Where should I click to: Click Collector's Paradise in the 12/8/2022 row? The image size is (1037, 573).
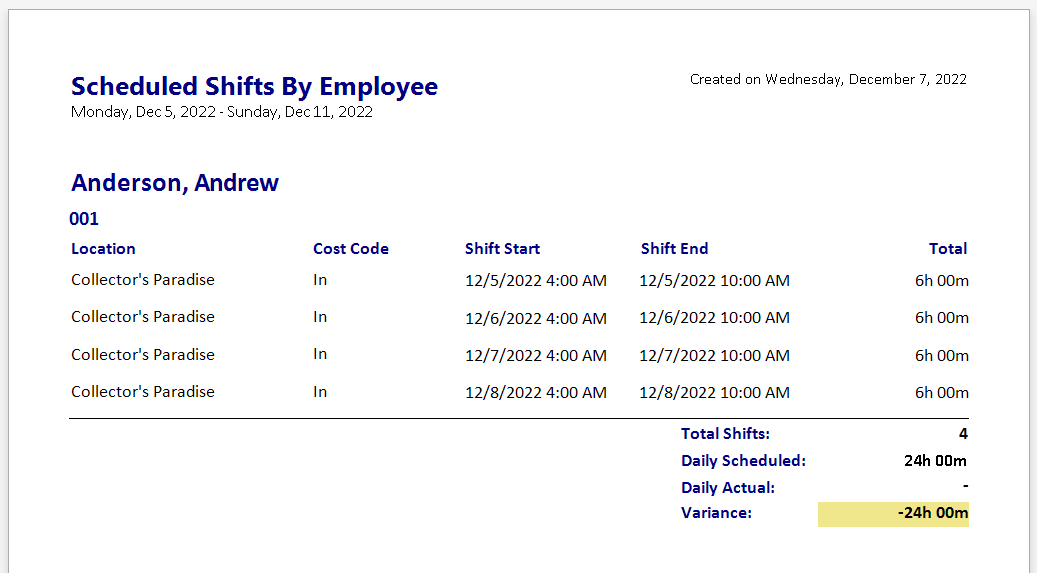[143, 392]
